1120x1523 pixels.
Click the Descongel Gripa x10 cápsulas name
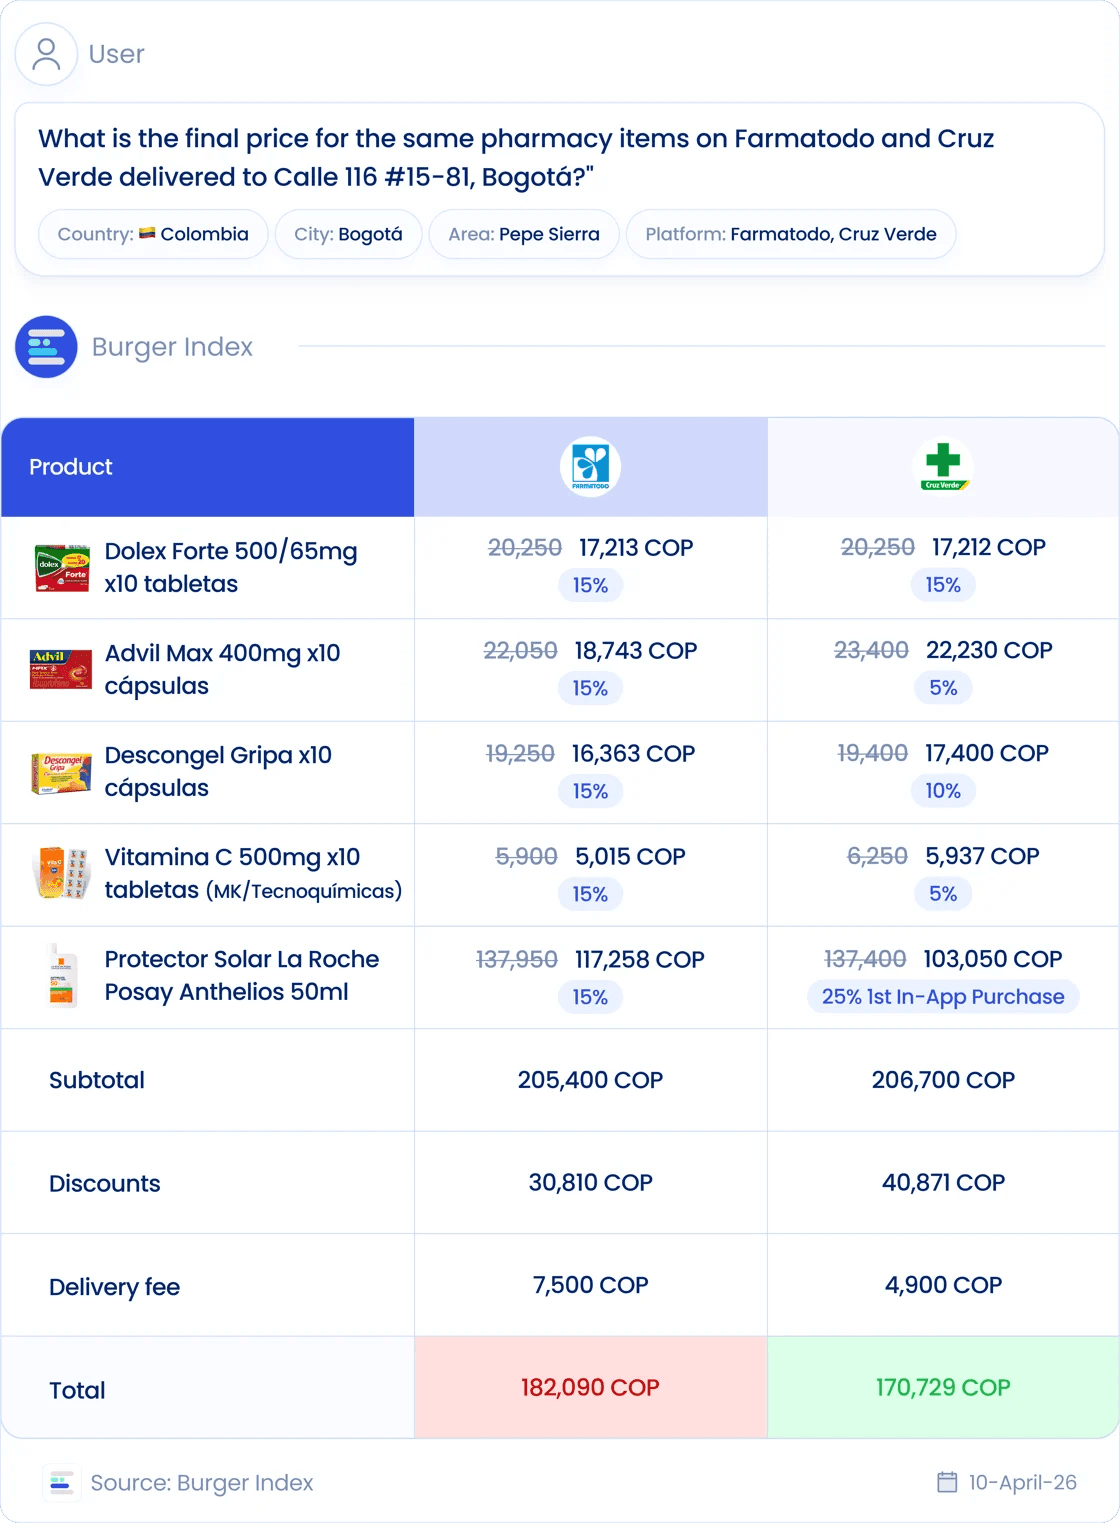pyautogui.click(x=218, y=771)
